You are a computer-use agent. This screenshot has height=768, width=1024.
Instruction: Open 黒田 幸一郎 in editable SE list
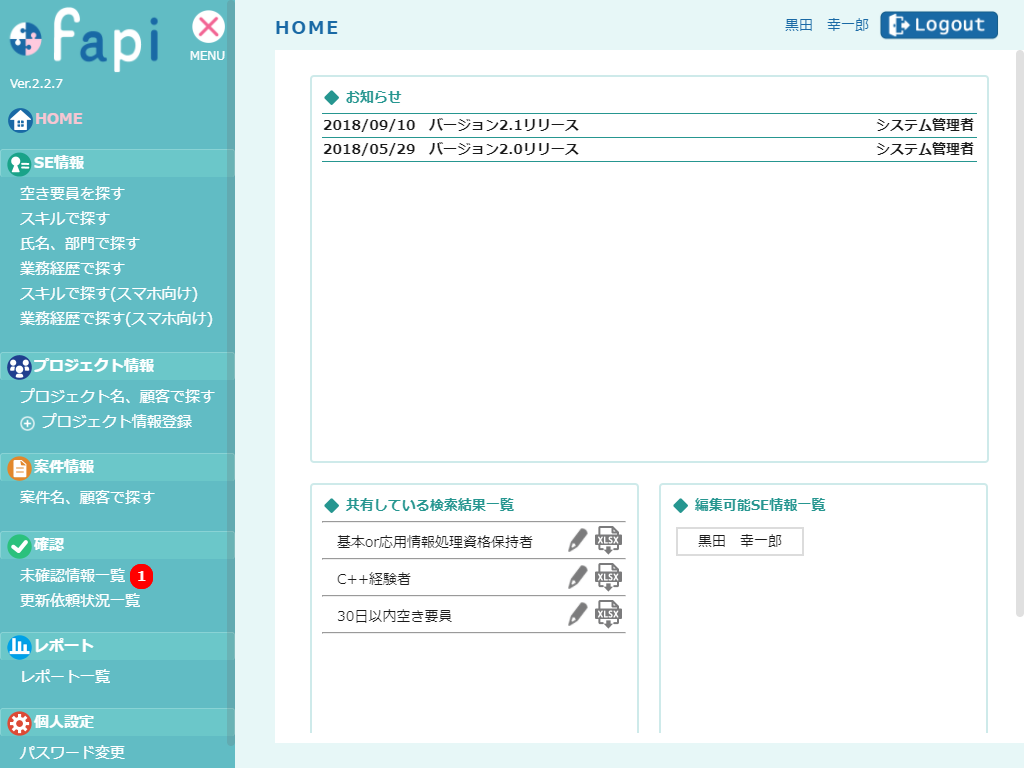click(x=739, y=541)
